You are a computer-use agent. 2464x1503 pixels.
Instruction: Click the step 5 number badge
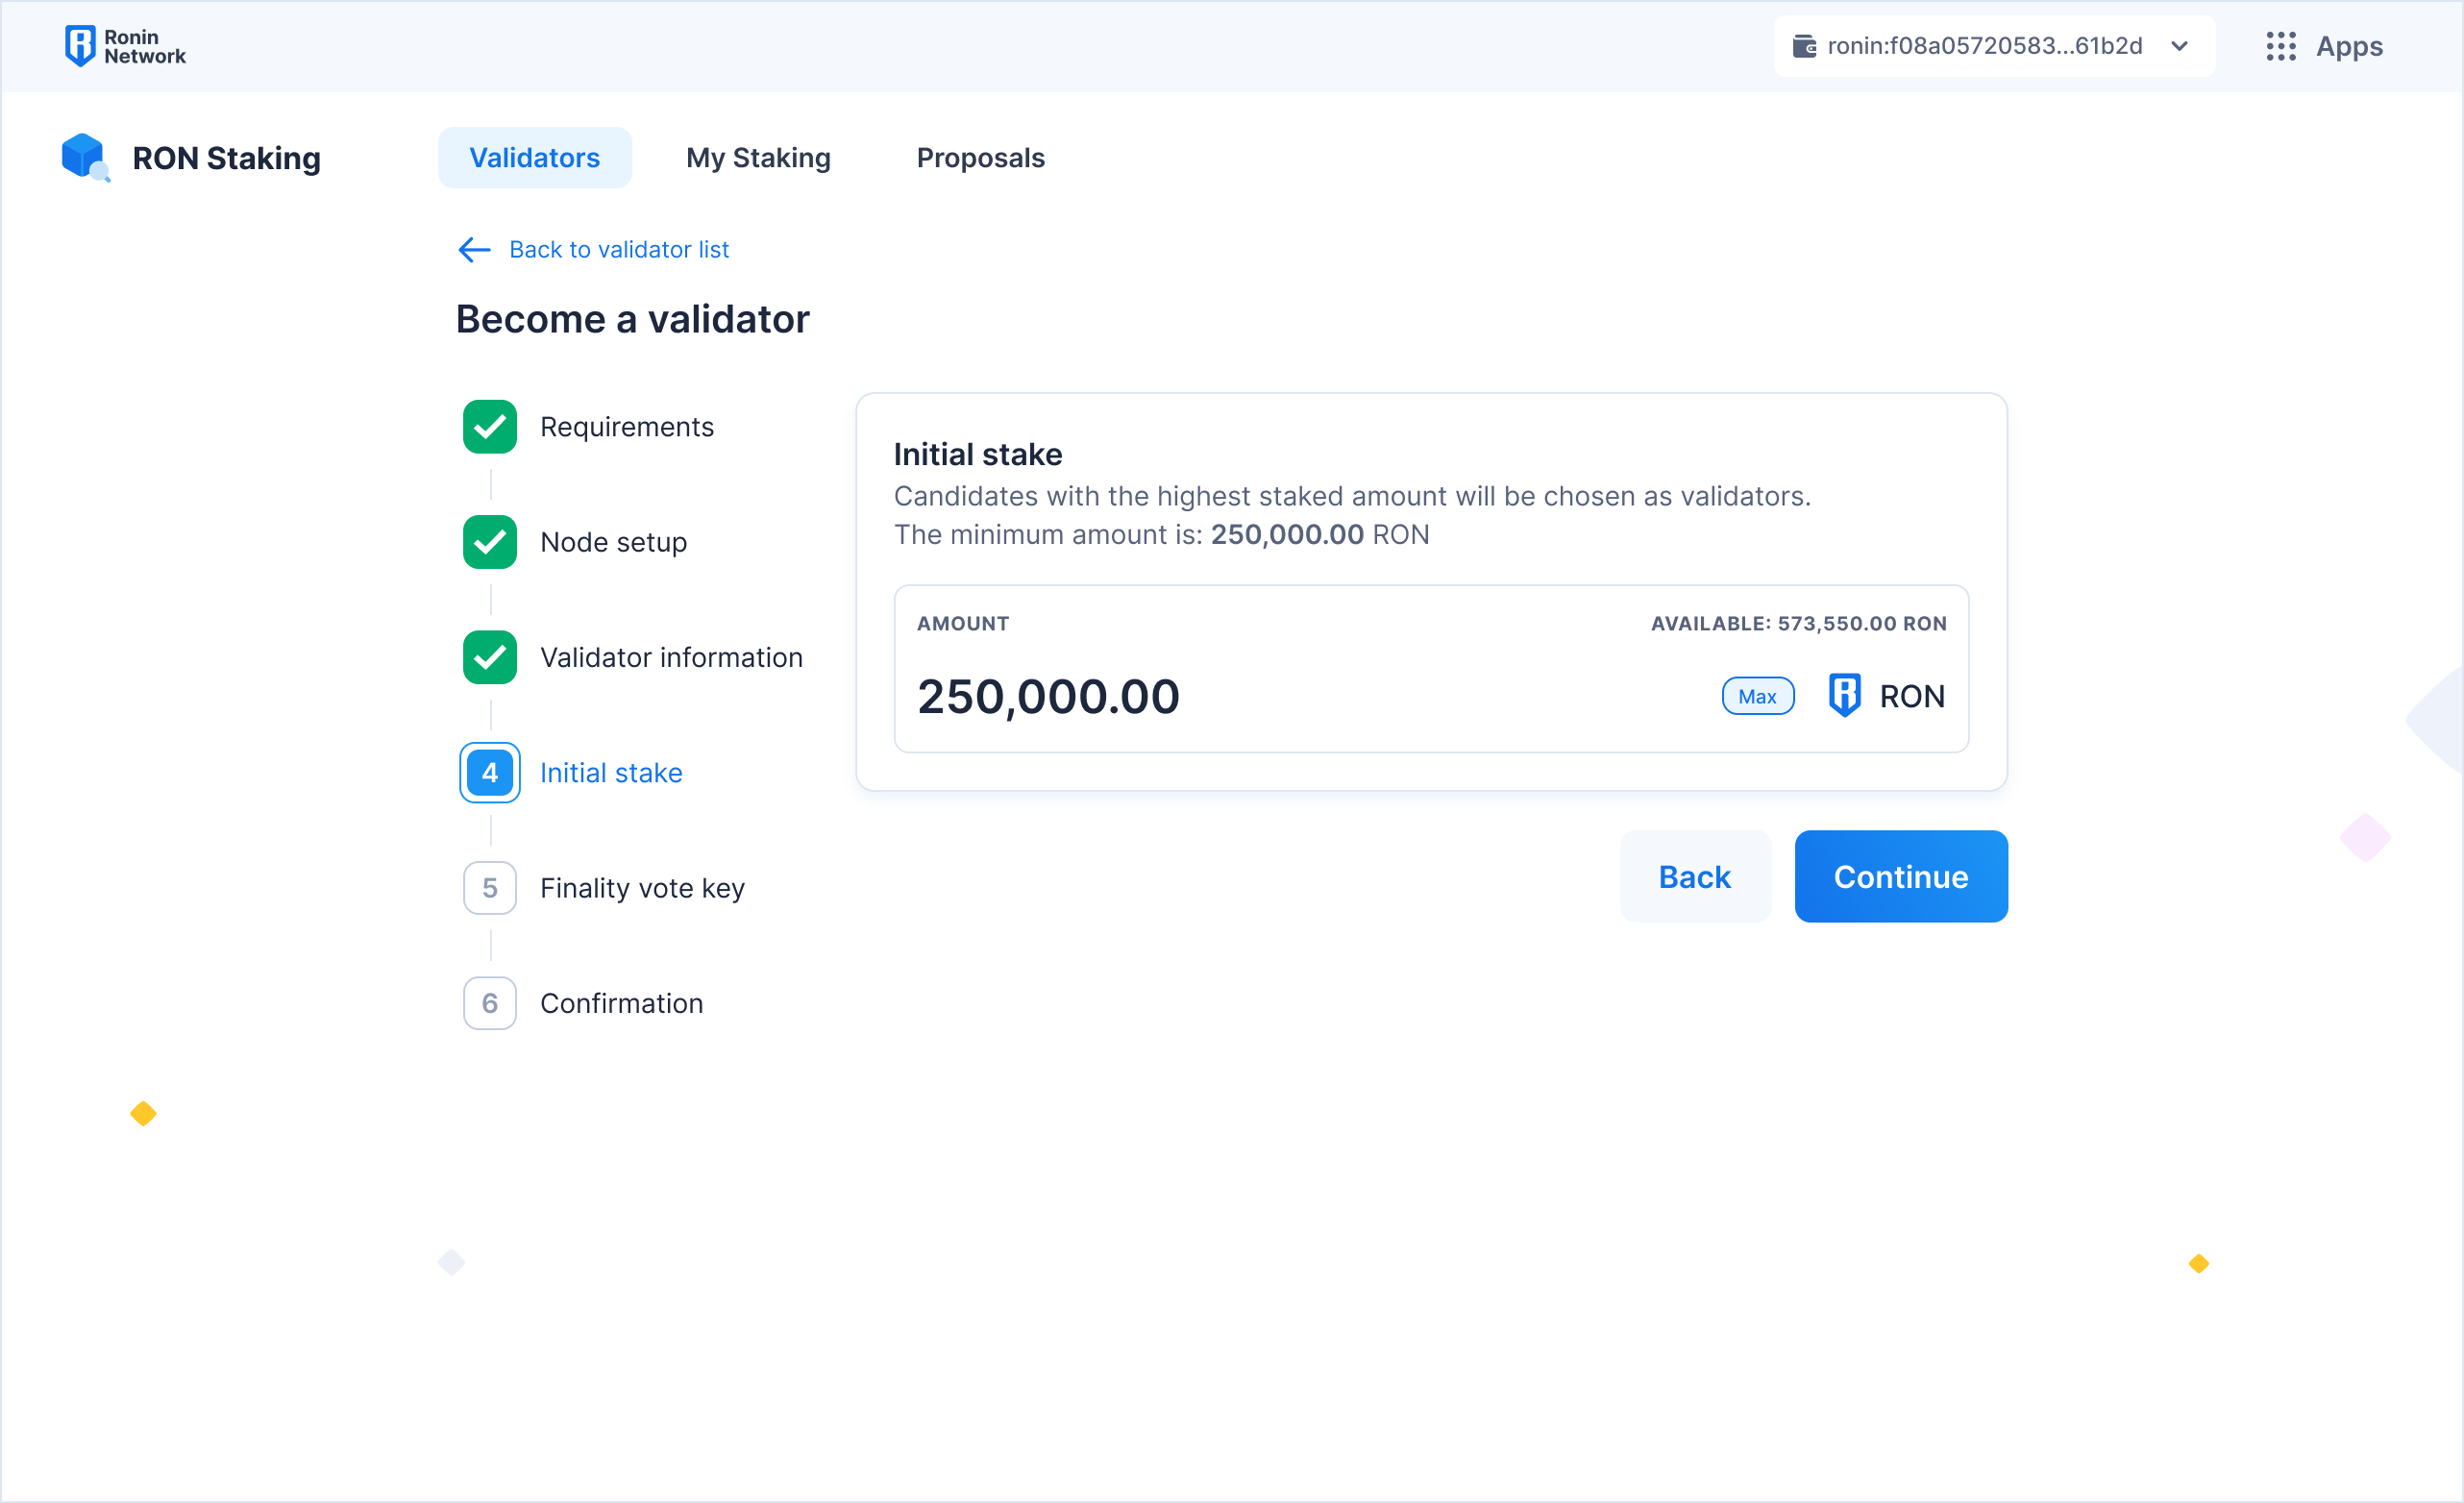click(x=490, y=888)
